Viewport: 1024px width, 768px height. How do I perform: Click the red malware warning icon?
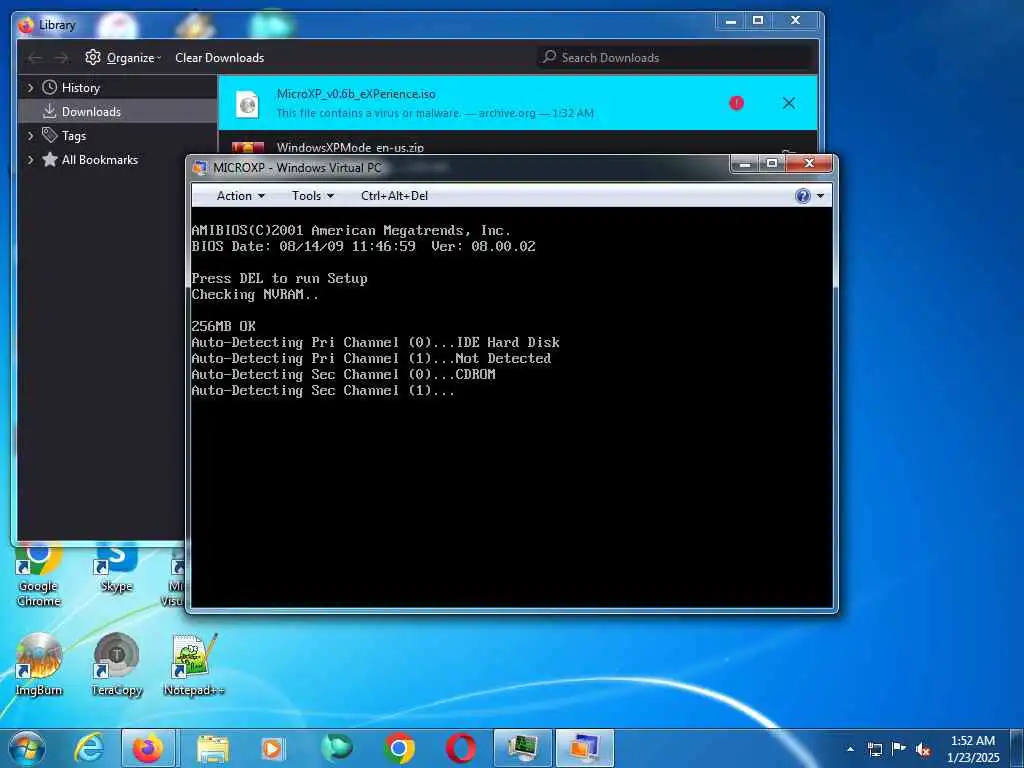coord(737,103)
